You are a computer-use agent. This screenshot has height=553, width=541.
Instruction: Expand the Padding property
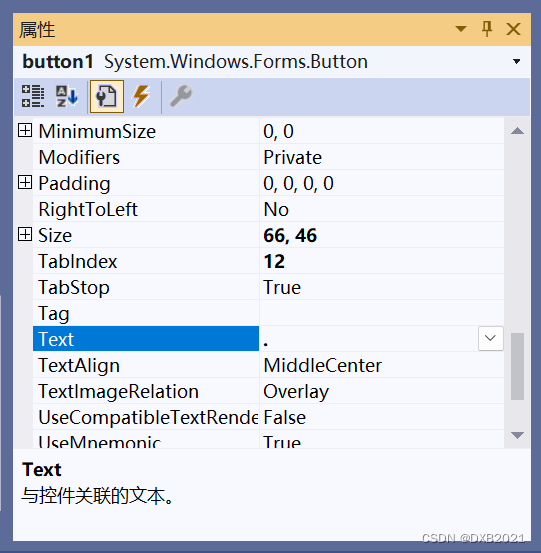pos(25,182)
